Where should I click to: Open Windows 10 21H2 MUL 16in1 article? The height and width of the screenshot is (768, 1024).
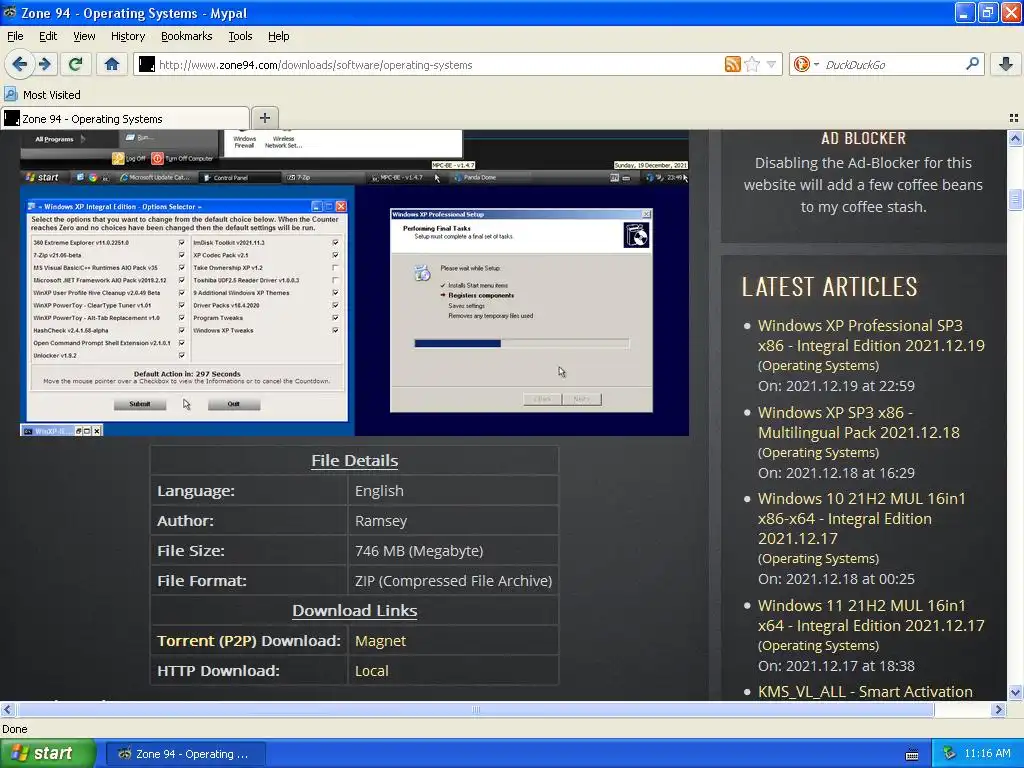(x=861, y=519)
